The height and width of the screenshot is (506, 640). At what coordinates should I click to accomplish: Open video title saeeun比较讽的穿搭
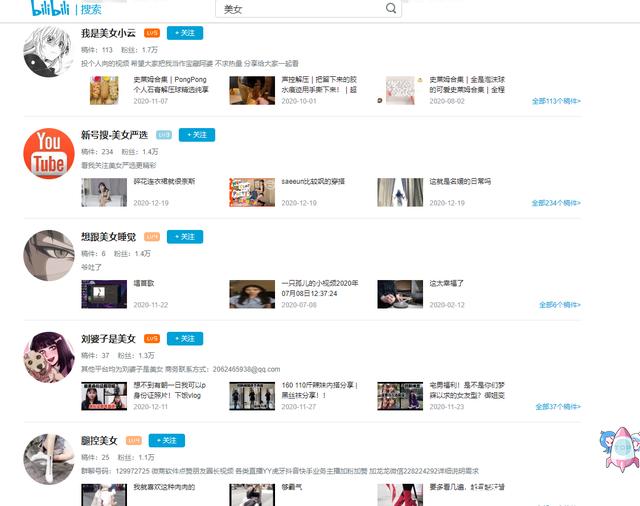[x=313, y=181]
